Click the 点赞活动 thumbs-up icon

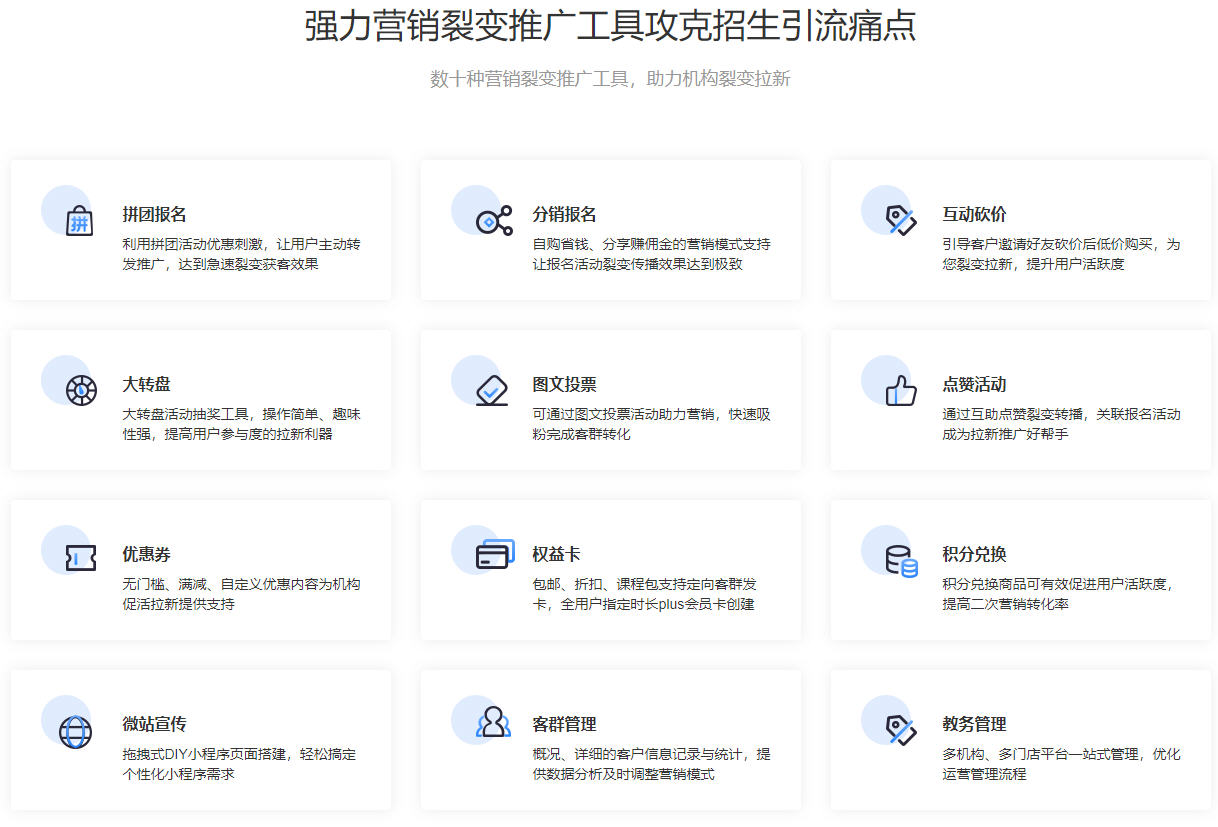pyautogui.click(x=900, y=390)
